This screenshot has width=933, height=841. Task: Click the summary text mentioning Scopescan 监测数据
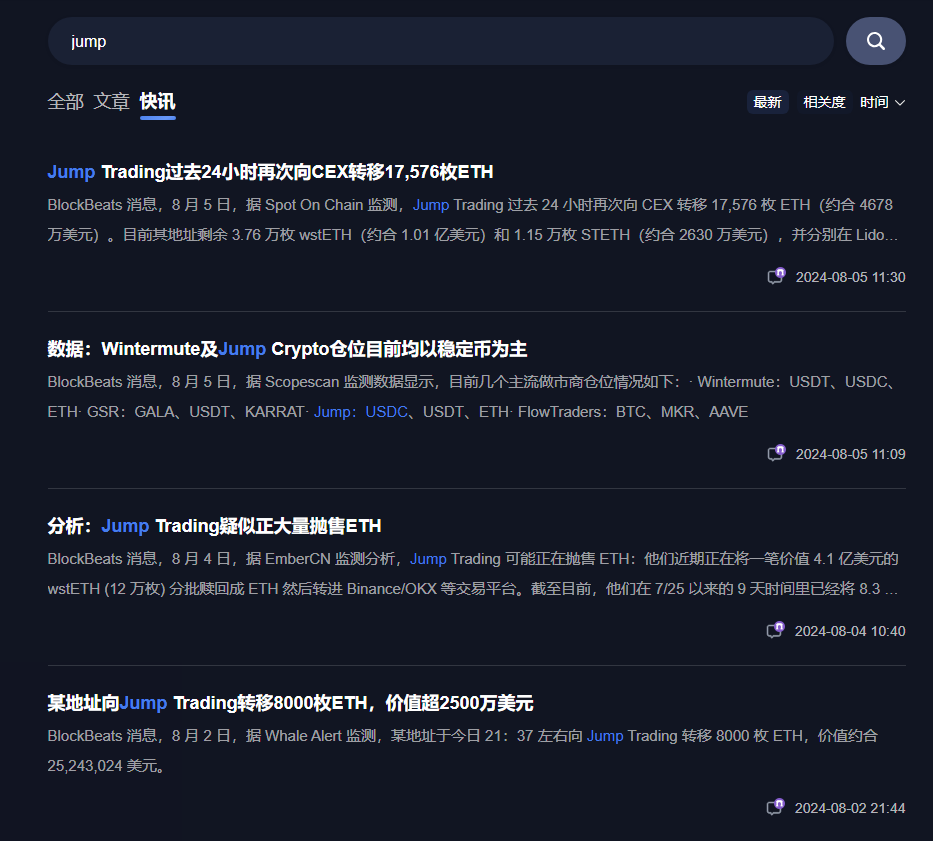[473, 396]
